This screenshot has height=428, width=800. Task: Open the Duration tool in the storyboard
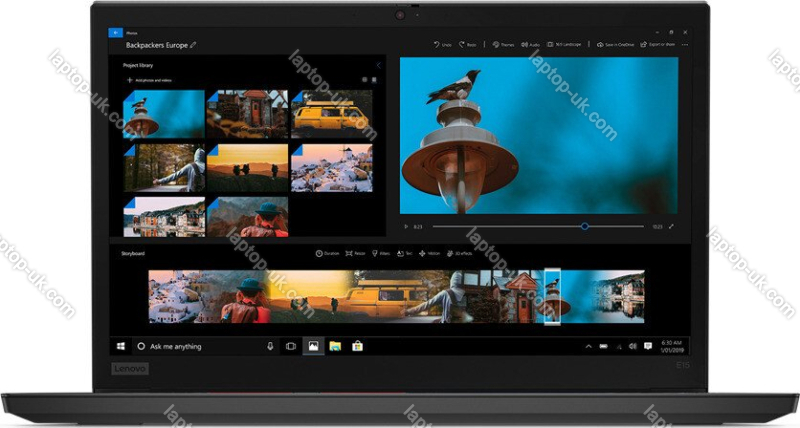327,254
